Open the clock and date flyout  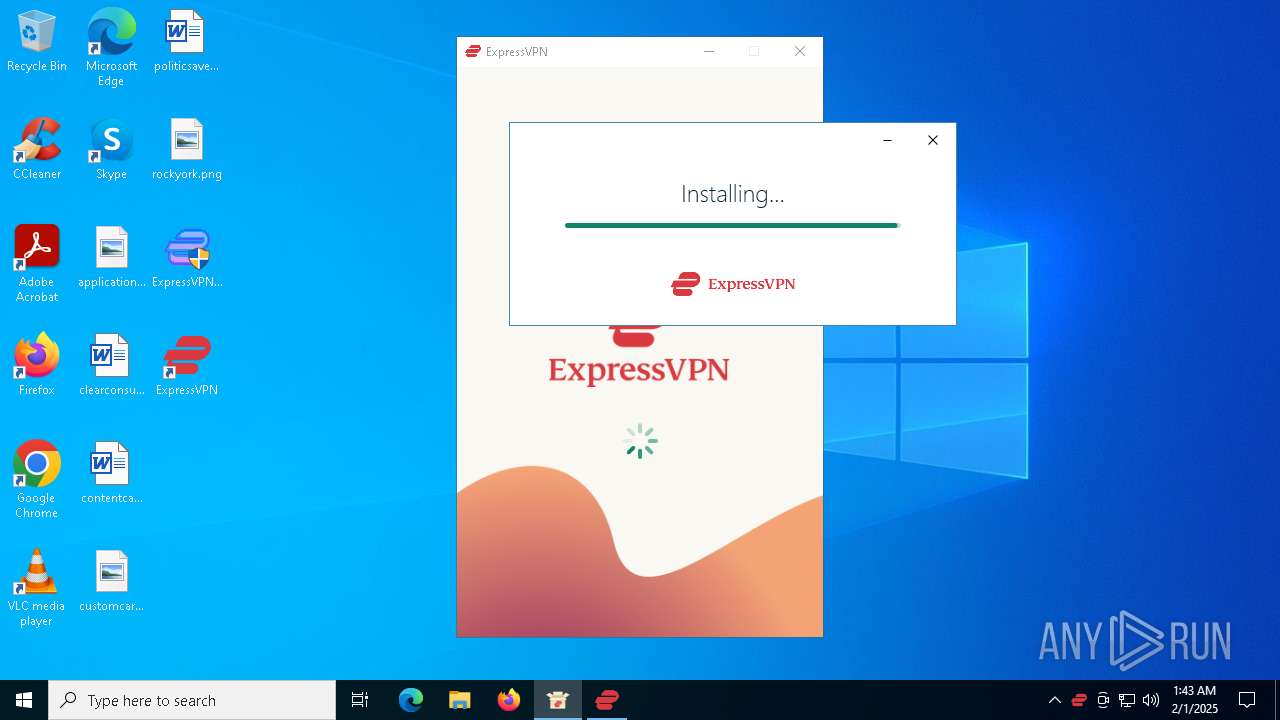(x=1194, y=700)
